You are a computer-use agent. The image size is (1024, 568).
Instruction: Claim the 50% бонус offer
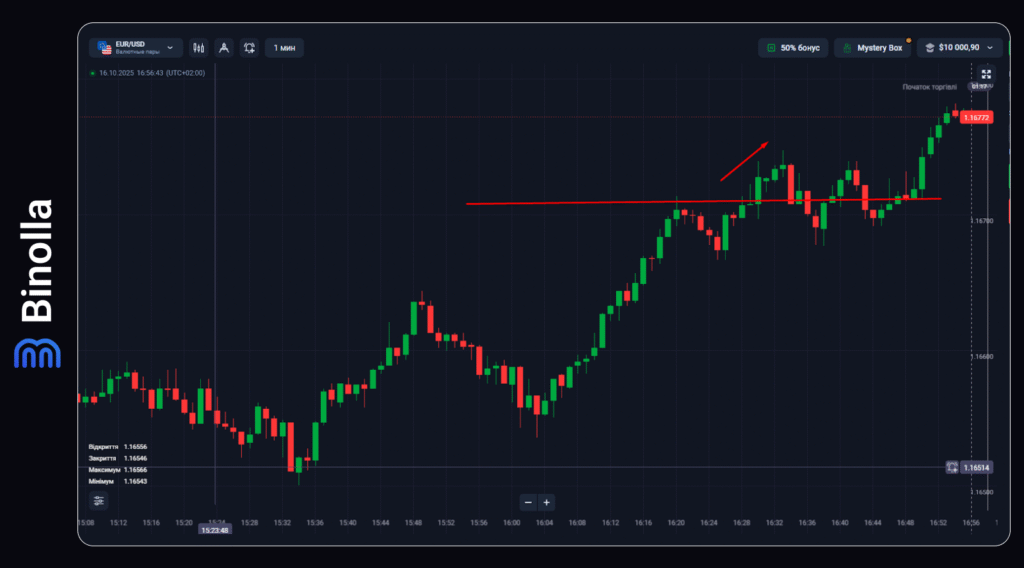coord(793,48)
